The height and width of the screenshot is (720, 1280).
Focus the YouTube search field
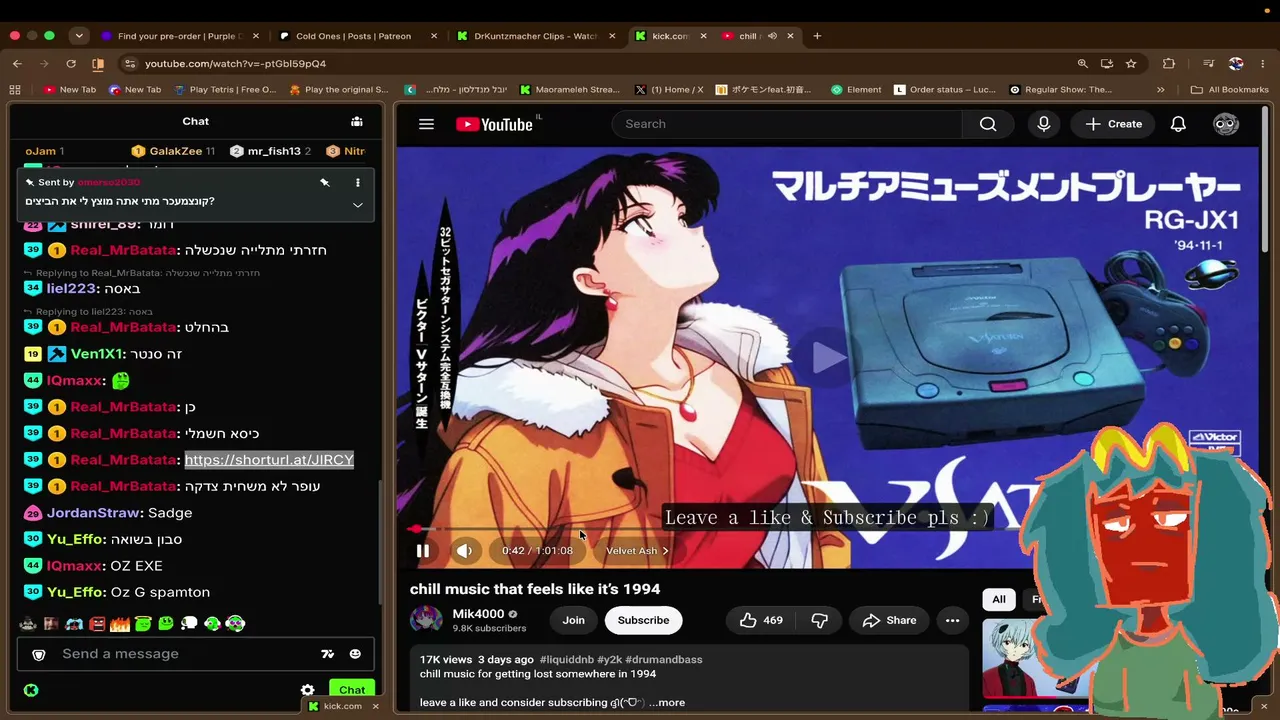point(787,124)
